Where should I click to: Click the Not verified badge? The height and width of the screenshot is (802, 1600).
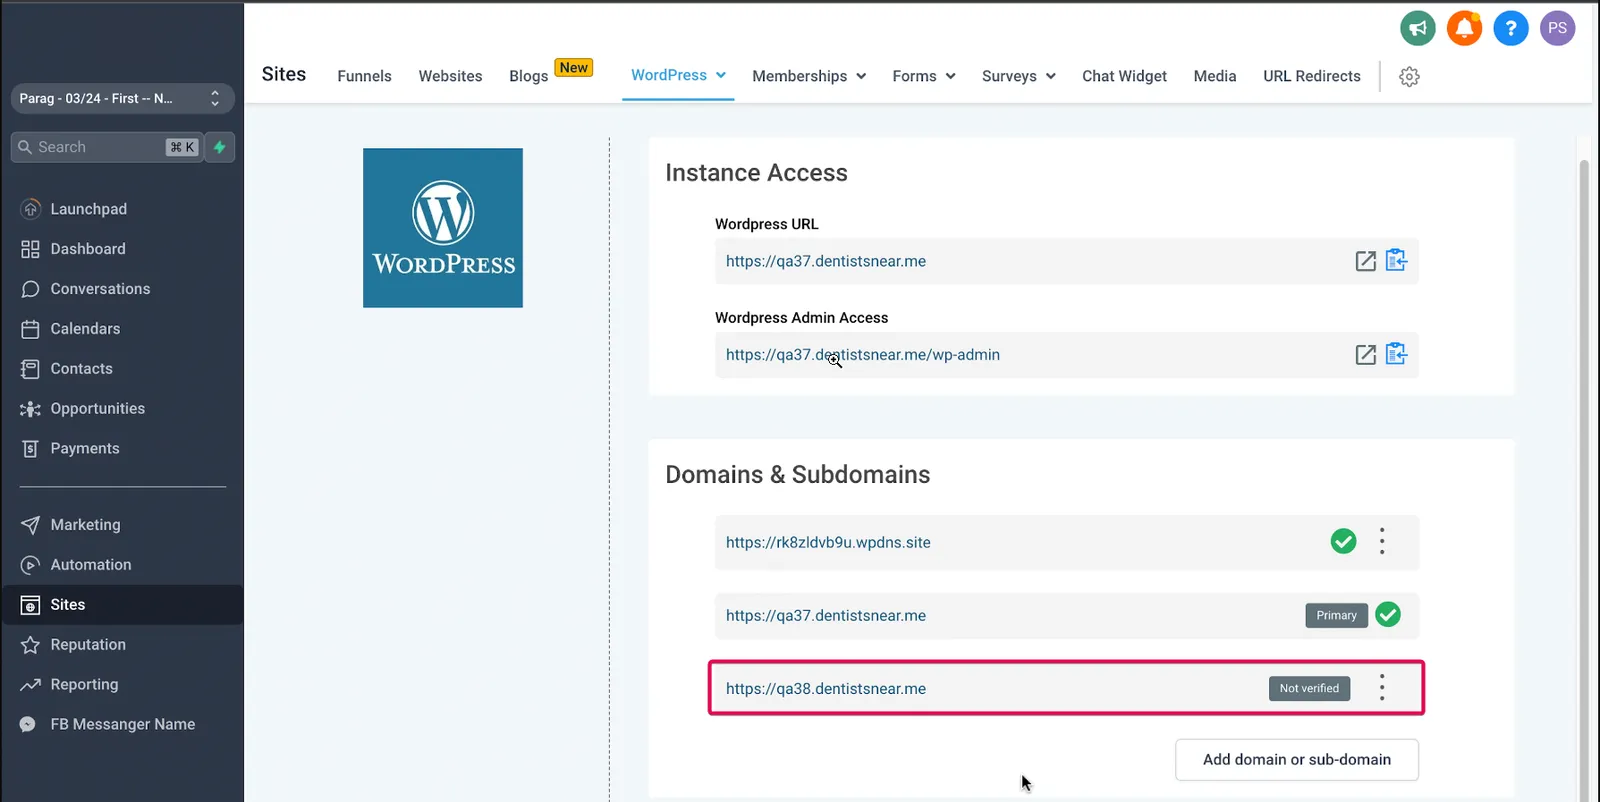(1309, 688)
